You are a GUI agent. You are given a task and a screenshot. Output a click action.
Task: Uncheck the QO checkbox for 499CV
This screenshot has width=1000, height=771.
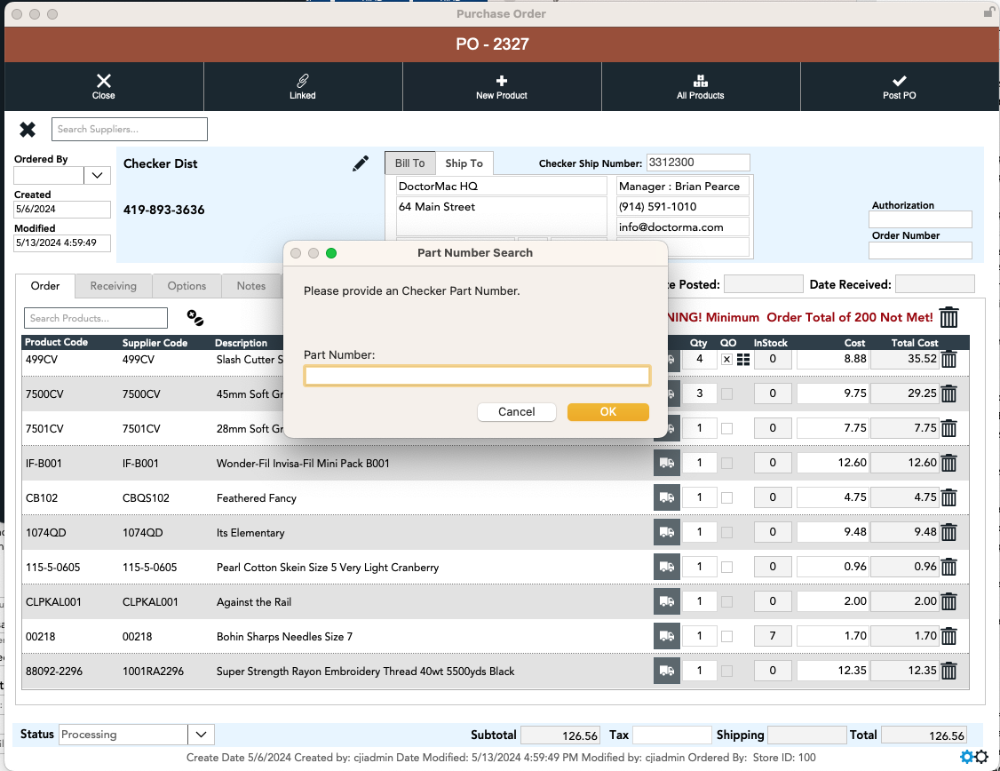(x=727, y=359)
